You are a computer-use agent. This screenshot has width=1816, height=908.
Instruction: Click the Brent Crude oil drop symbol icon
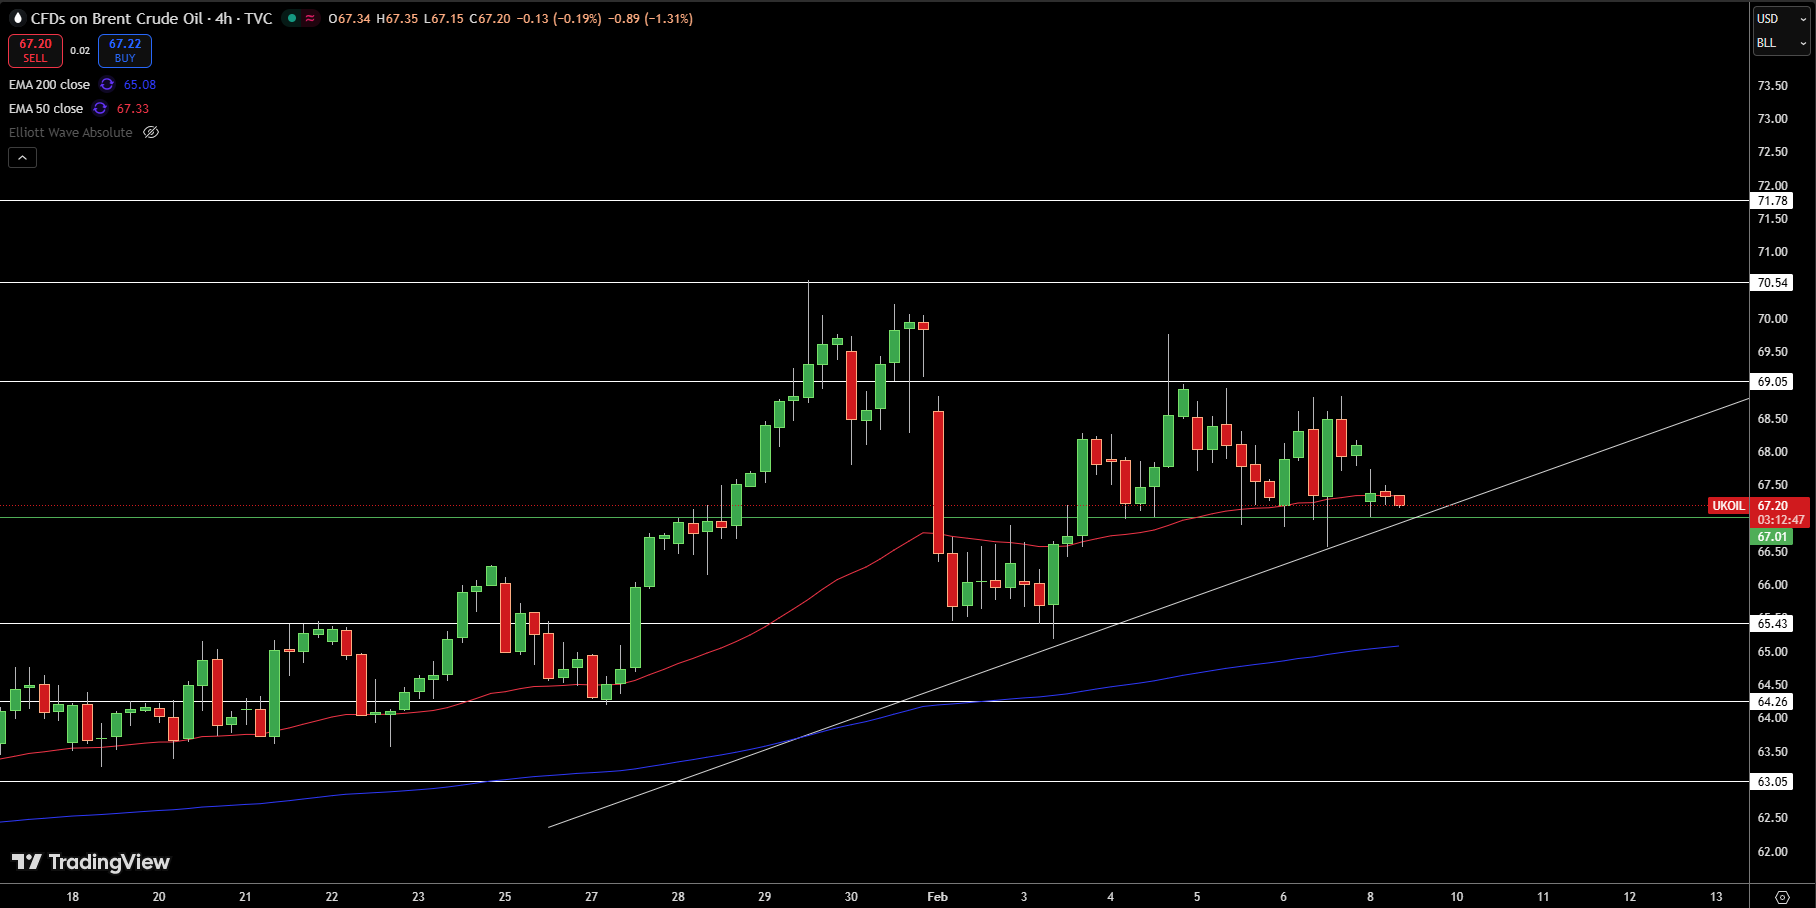pos(16,18)
